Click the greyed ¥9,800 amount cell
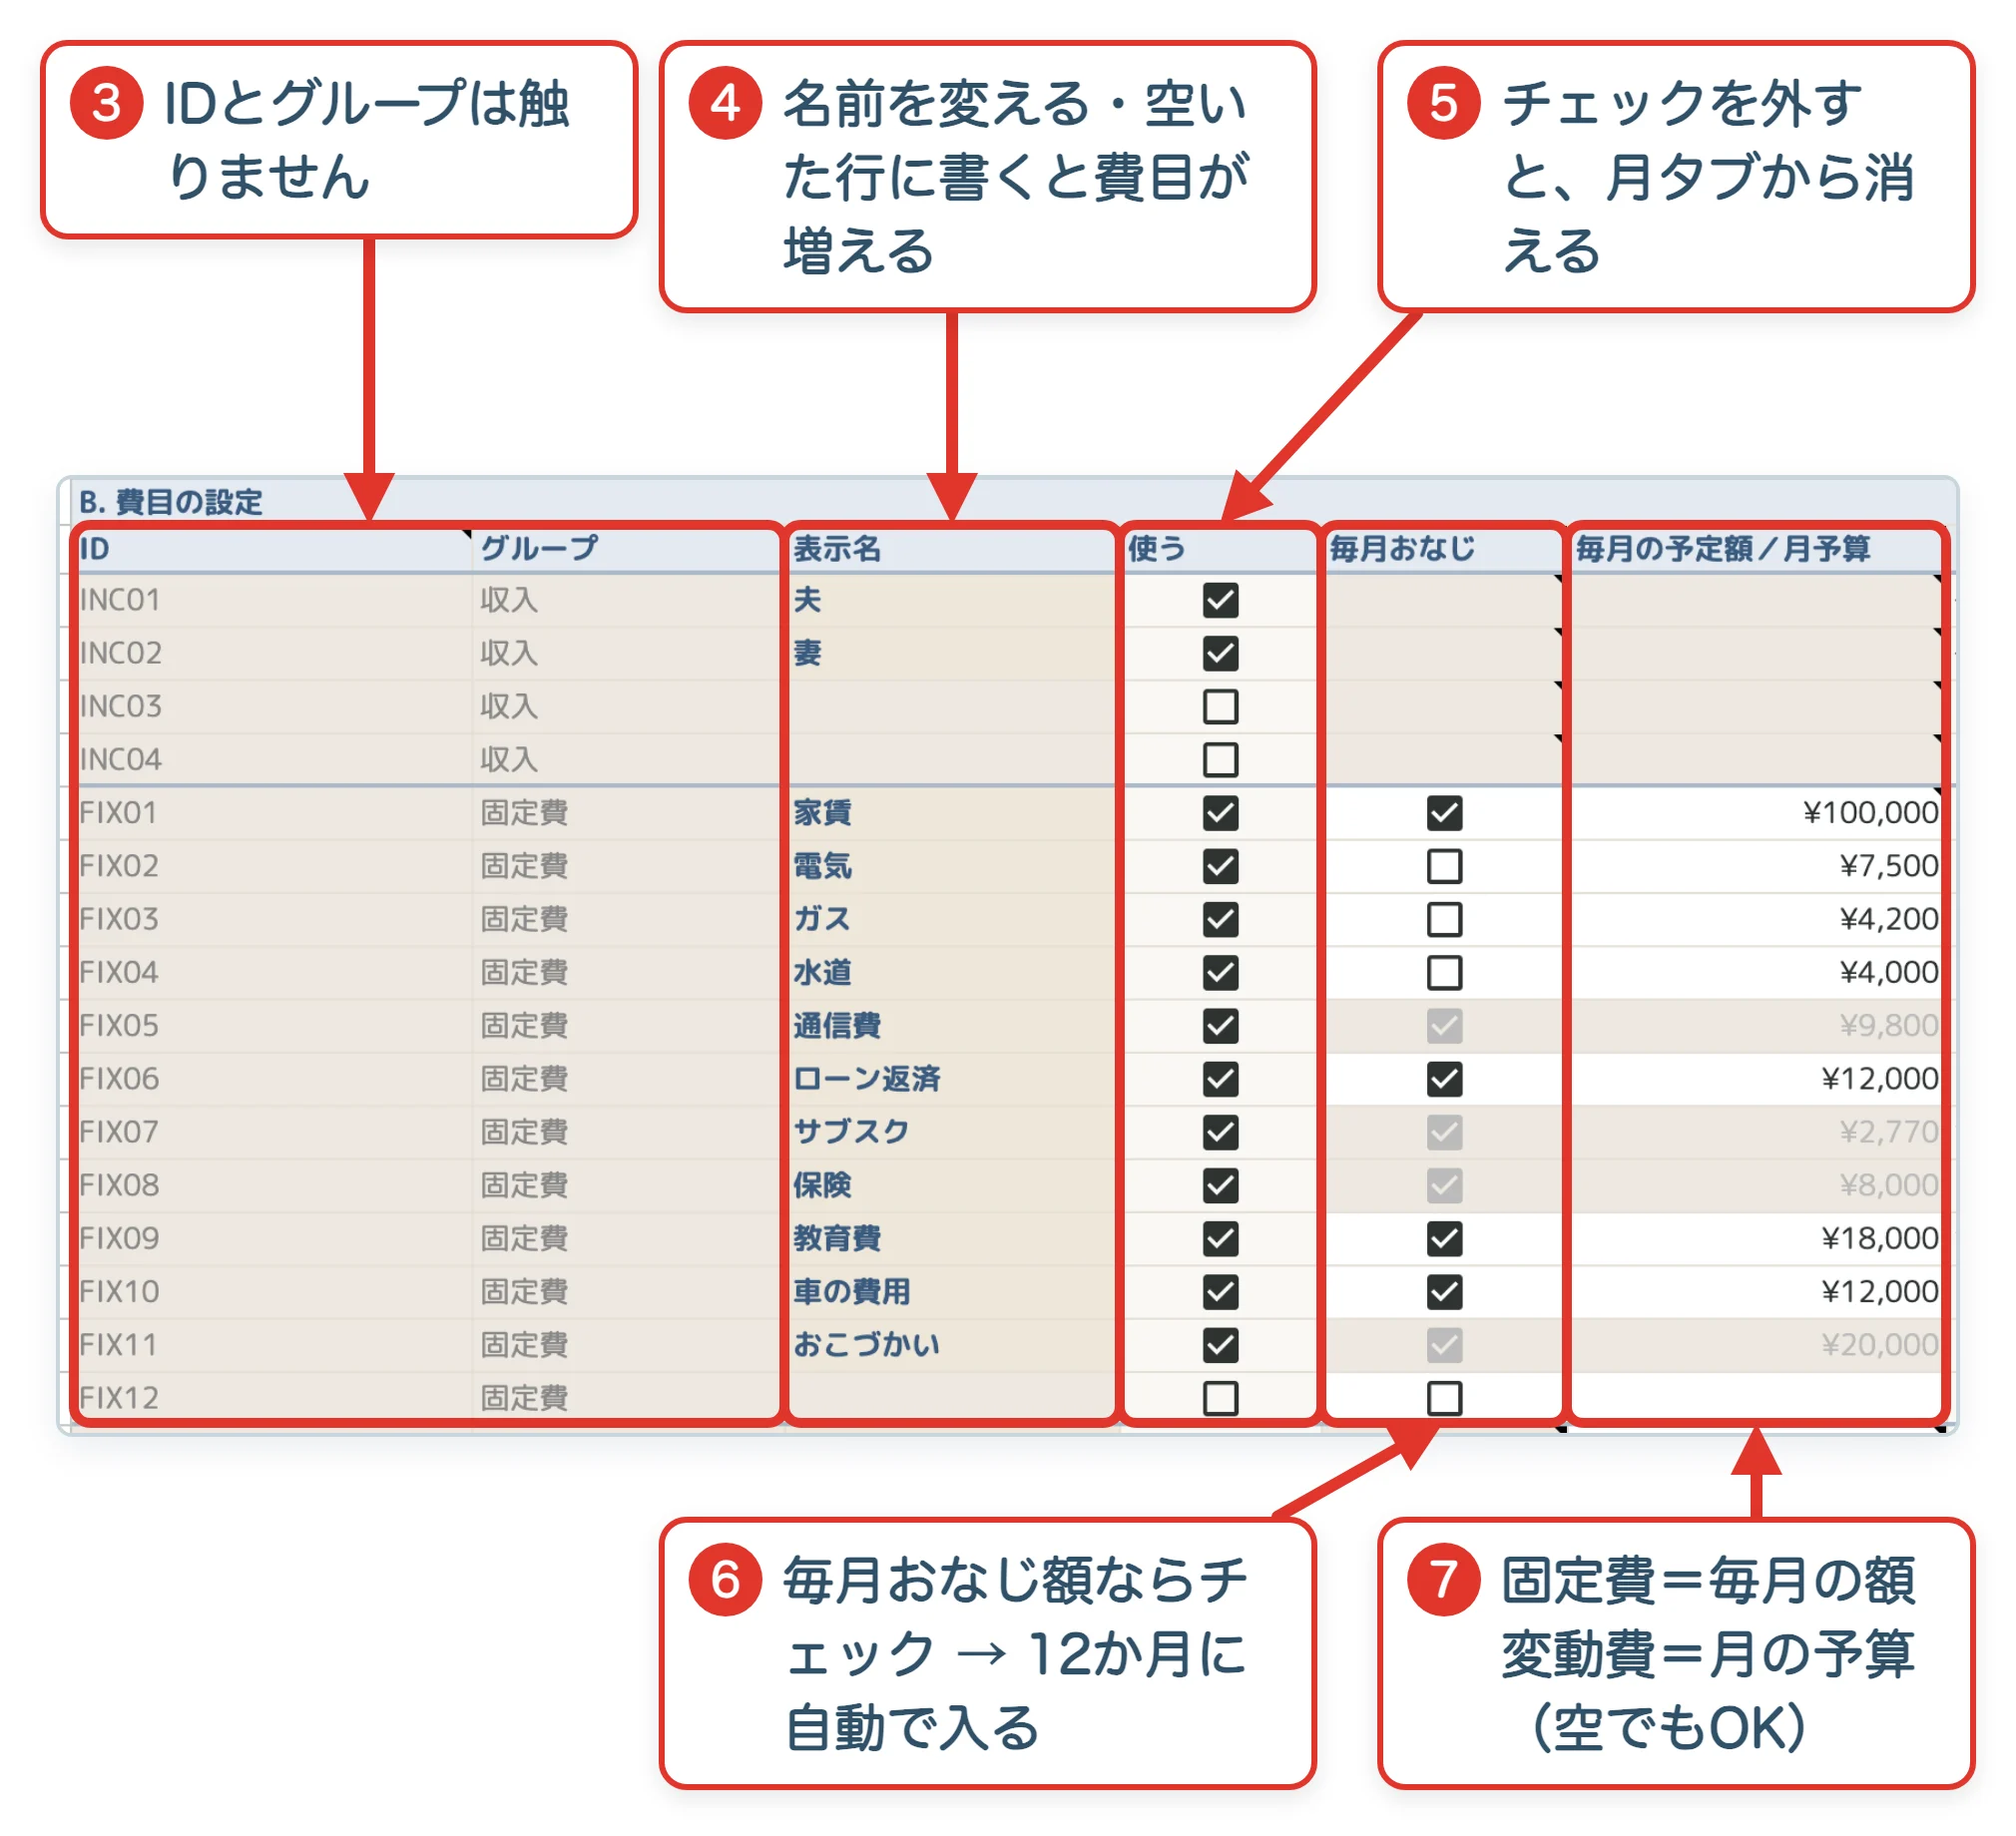2016x1836 pixels. [1755, 1025]
